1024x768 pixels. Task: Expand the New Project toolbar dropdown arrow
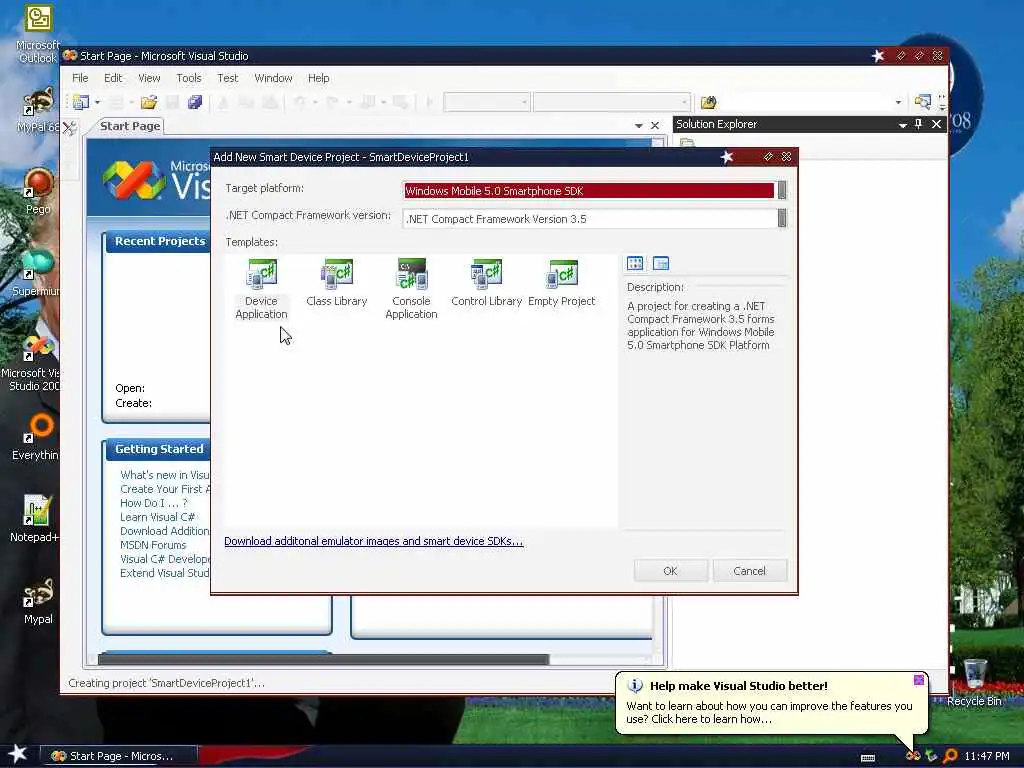click(97, 103)
